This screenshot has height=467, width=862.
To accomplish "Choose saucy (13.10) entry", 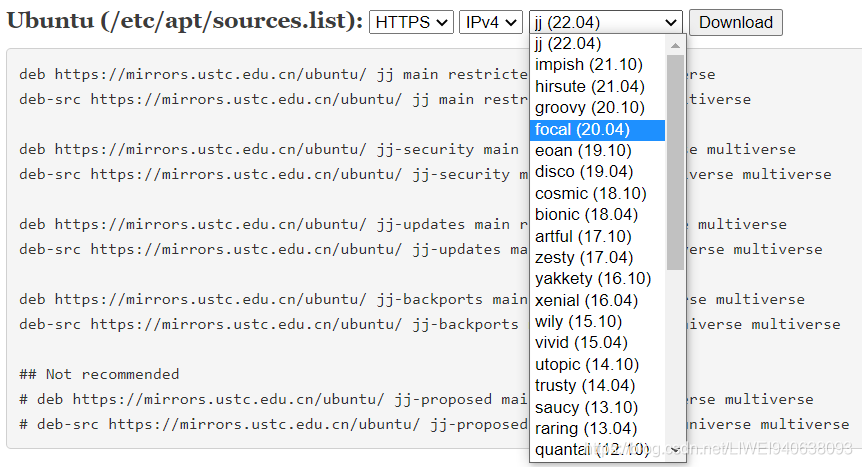I will point(597,408).
